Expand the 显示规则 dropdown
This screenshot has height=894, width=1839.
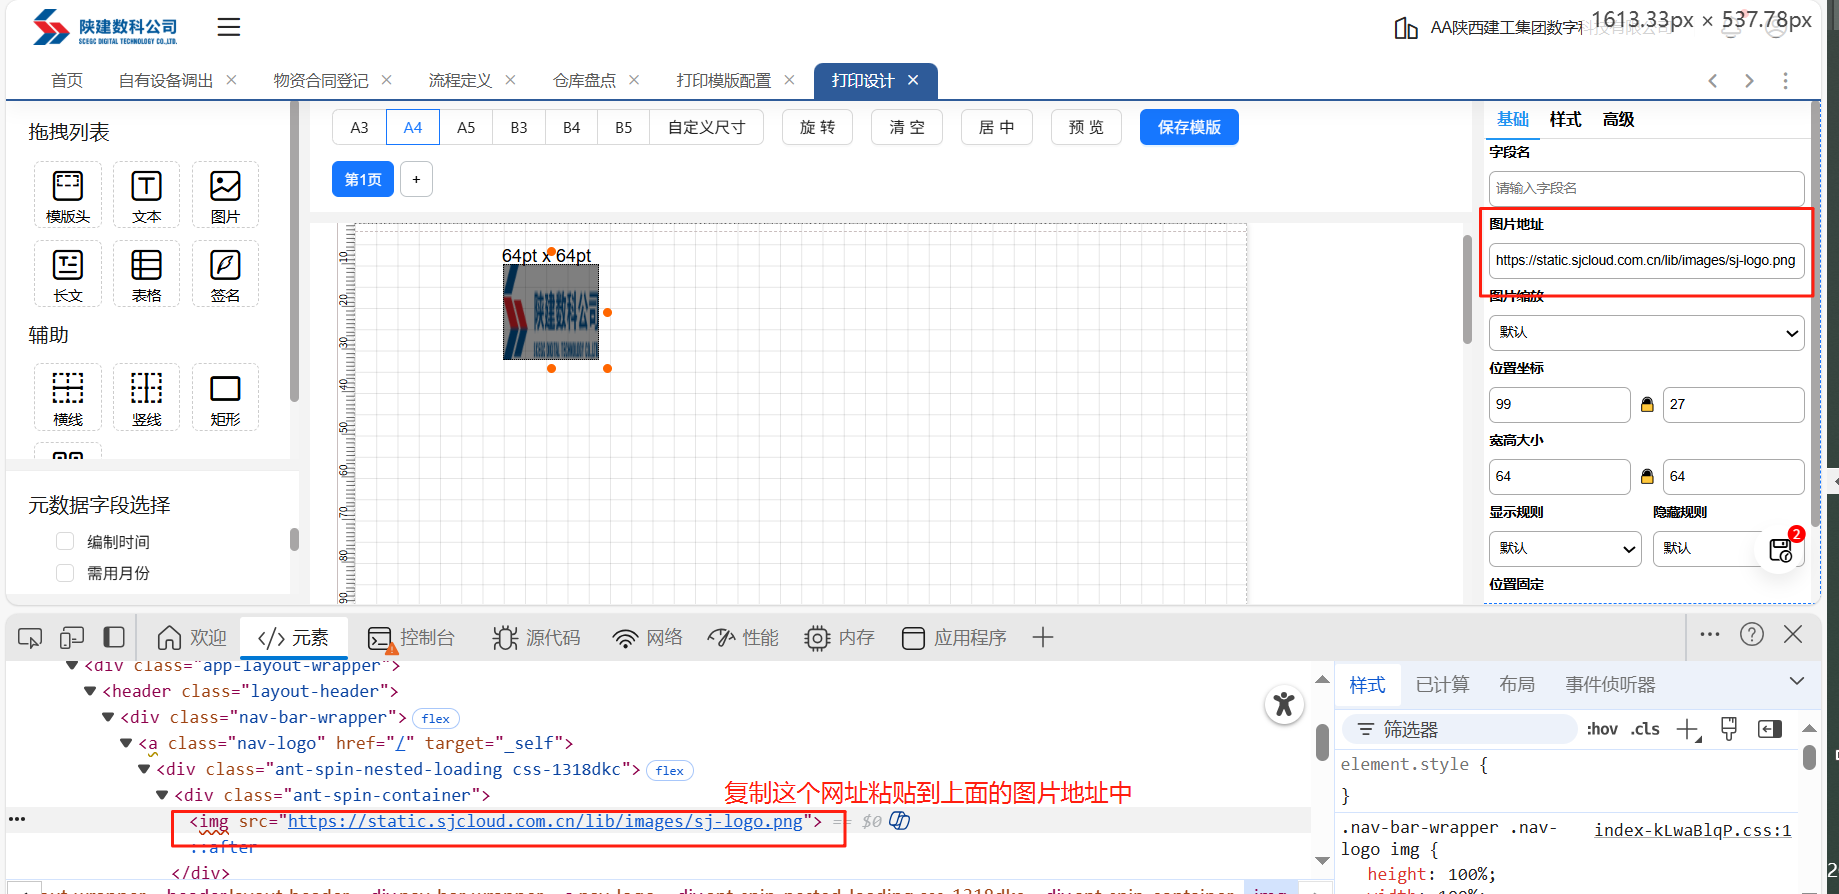[x=1564, y=549]
